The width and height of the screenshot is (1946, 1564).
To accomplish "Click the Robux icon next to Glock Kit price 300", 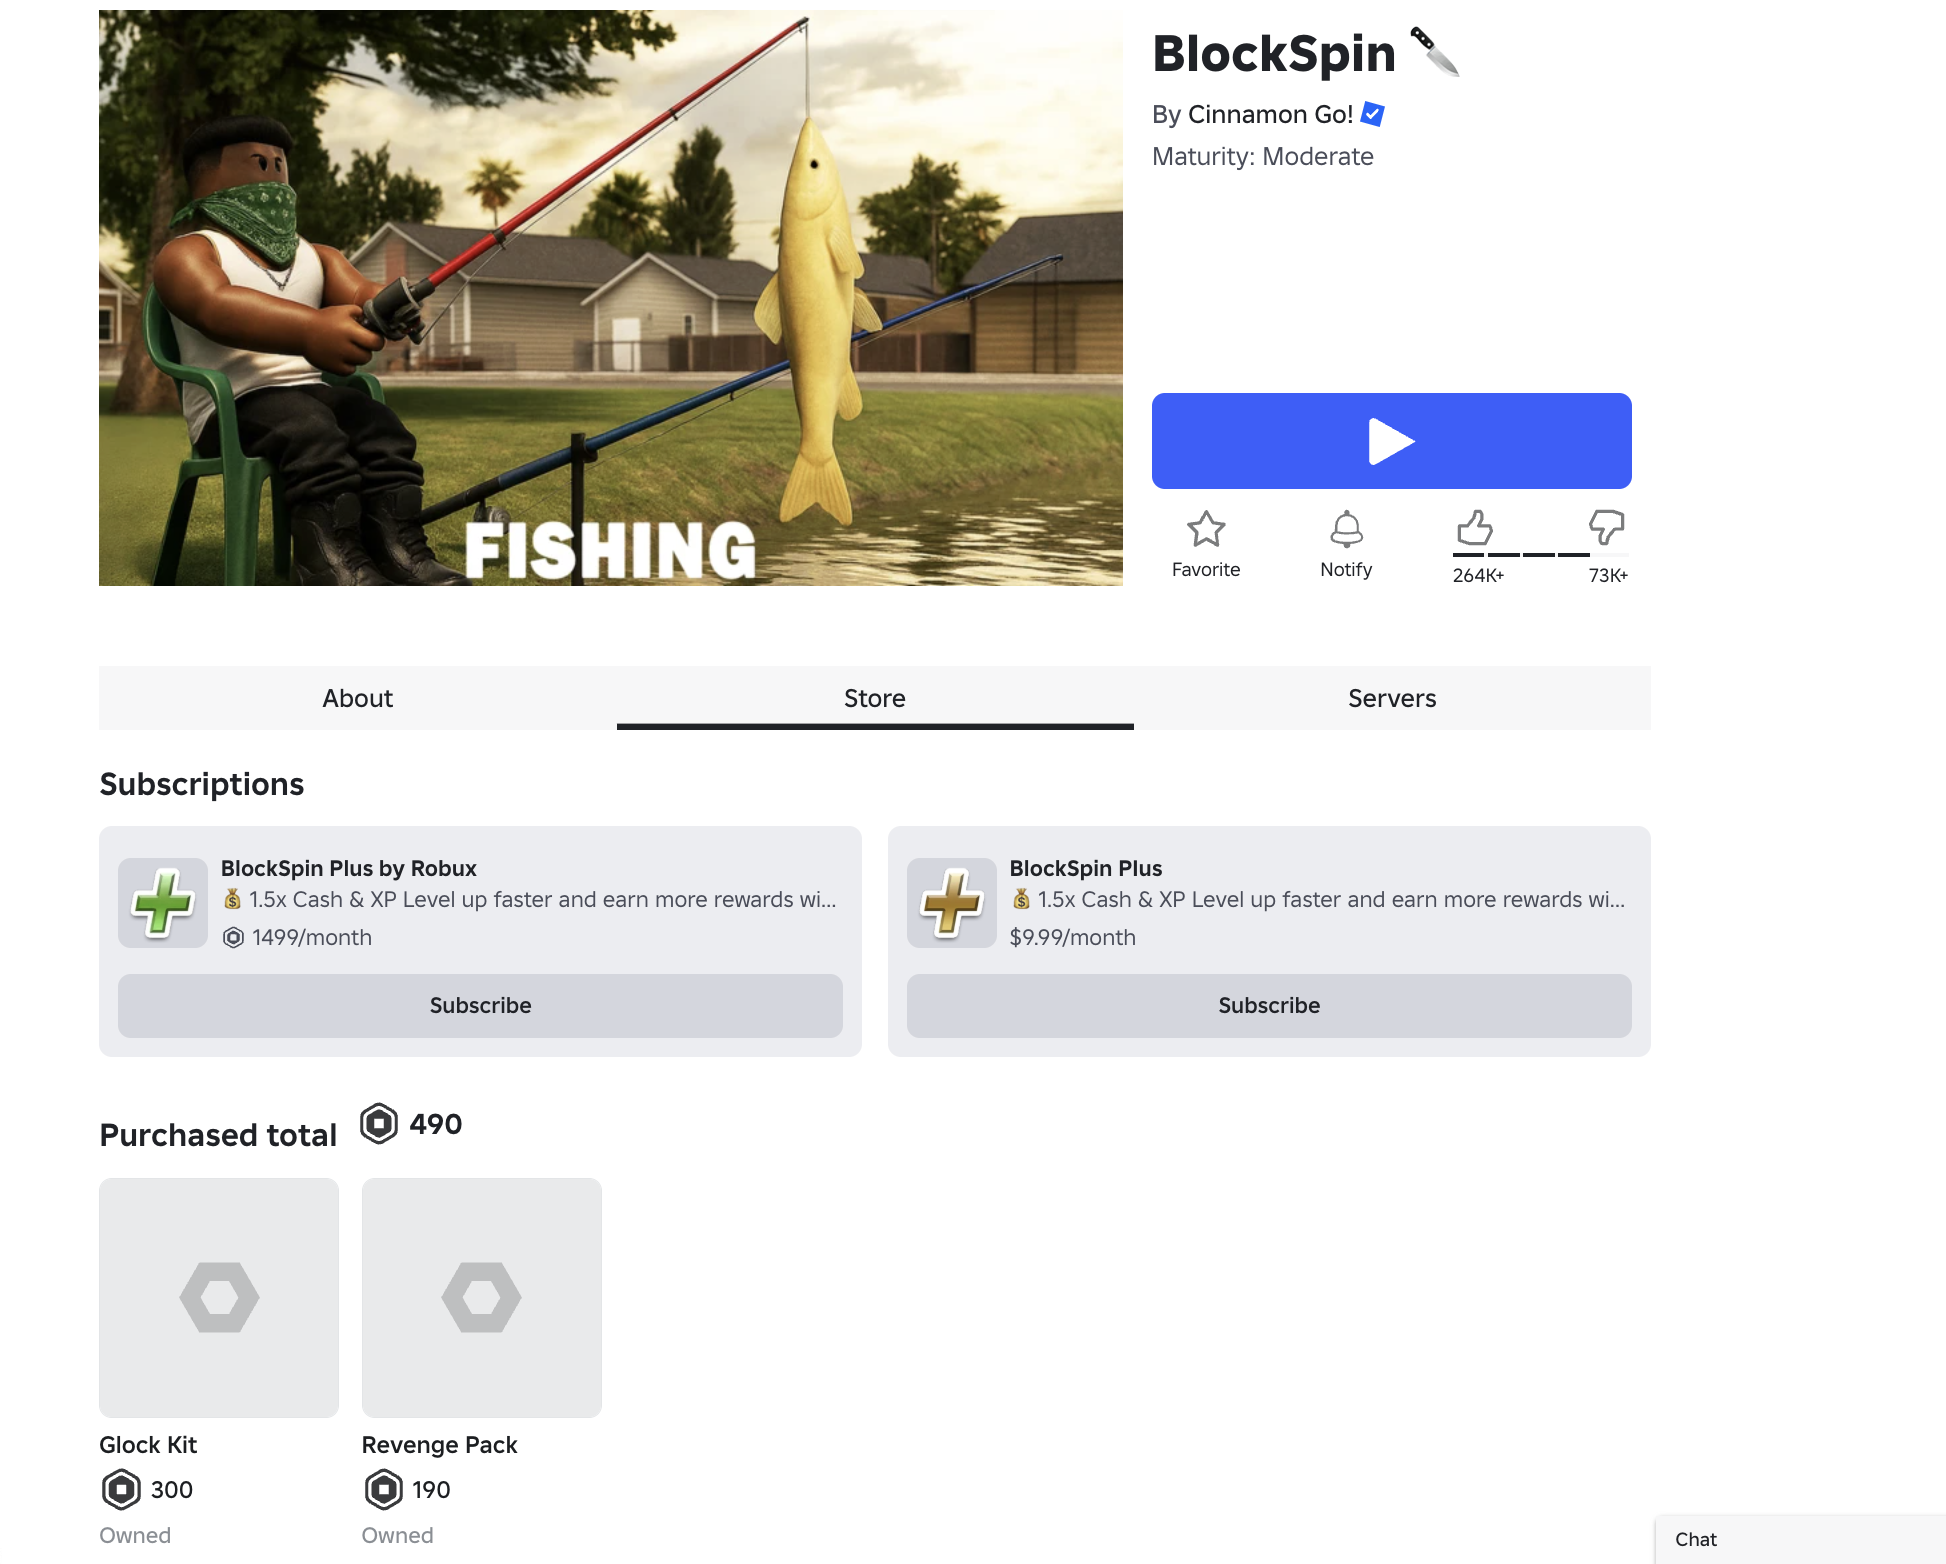I will (121, 1489).
